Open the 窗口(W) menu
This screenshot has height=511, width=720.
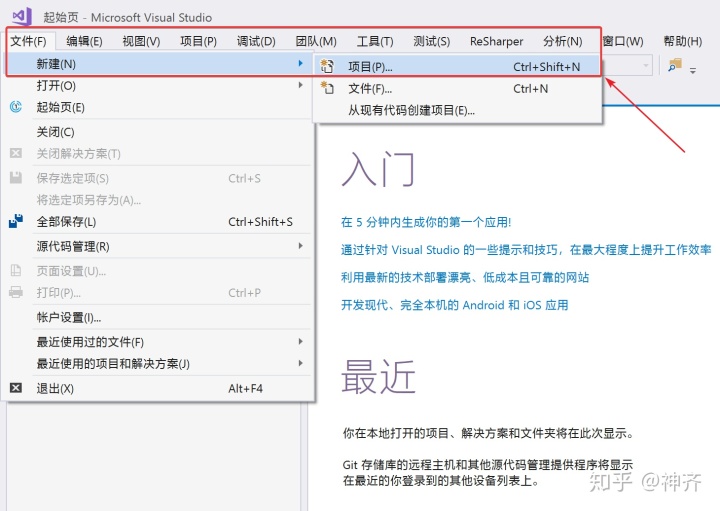(623, 41)
